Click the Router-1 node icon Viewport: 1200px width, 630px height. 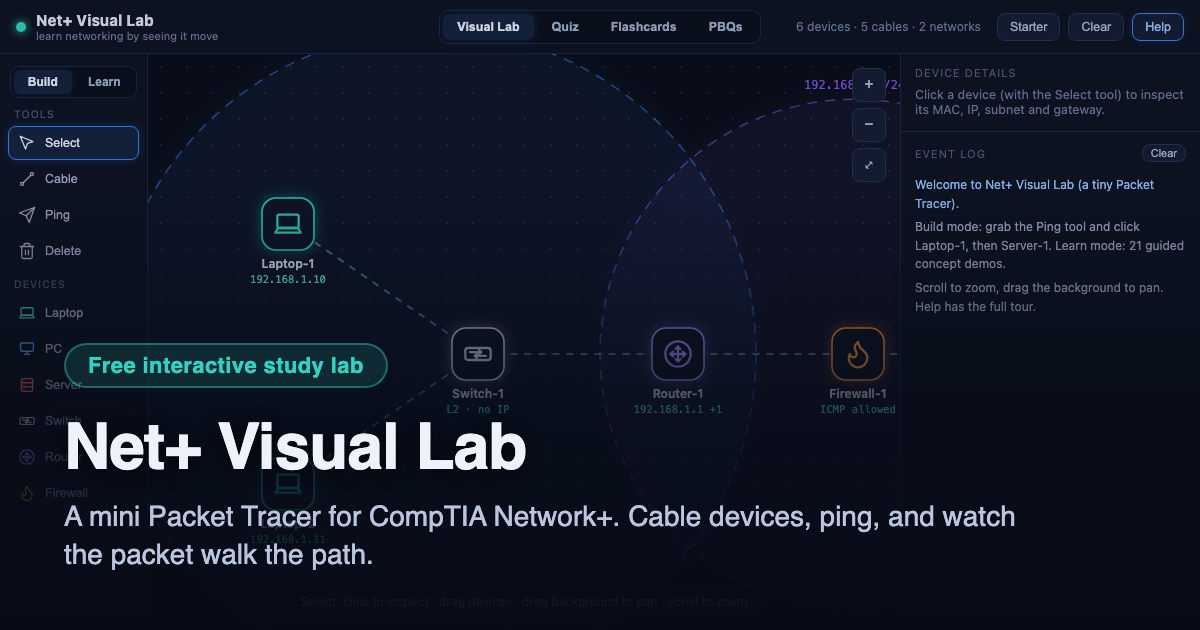point(678,354)
